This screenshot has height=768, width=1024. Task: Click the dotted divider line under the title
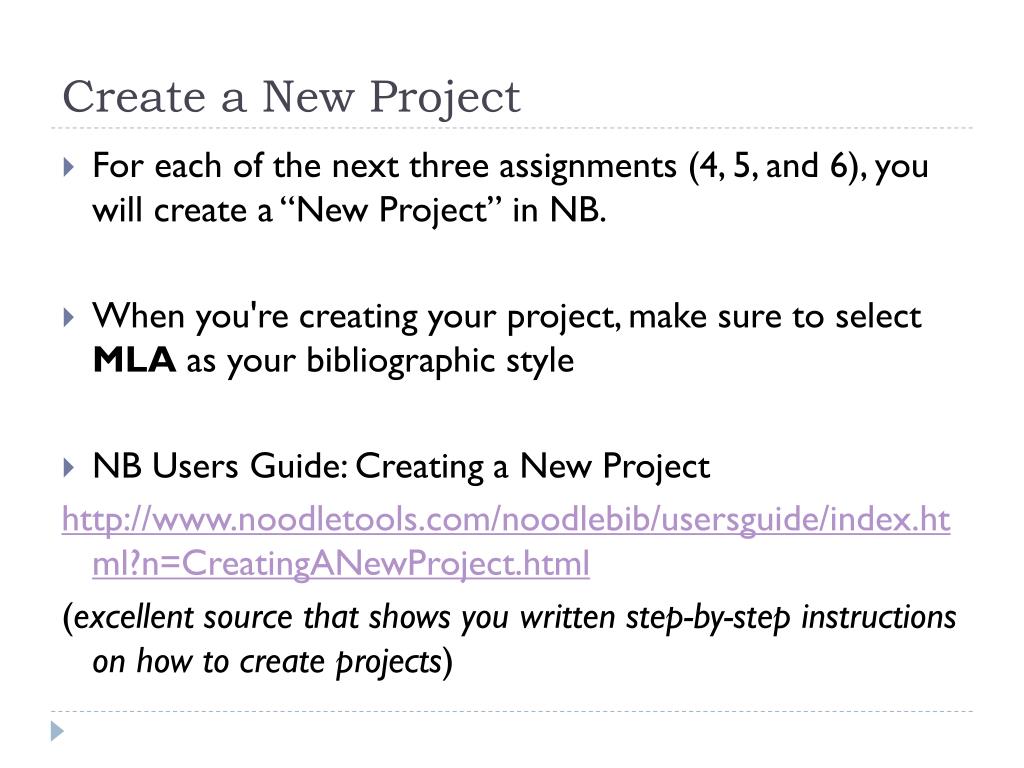pos(512,128)
